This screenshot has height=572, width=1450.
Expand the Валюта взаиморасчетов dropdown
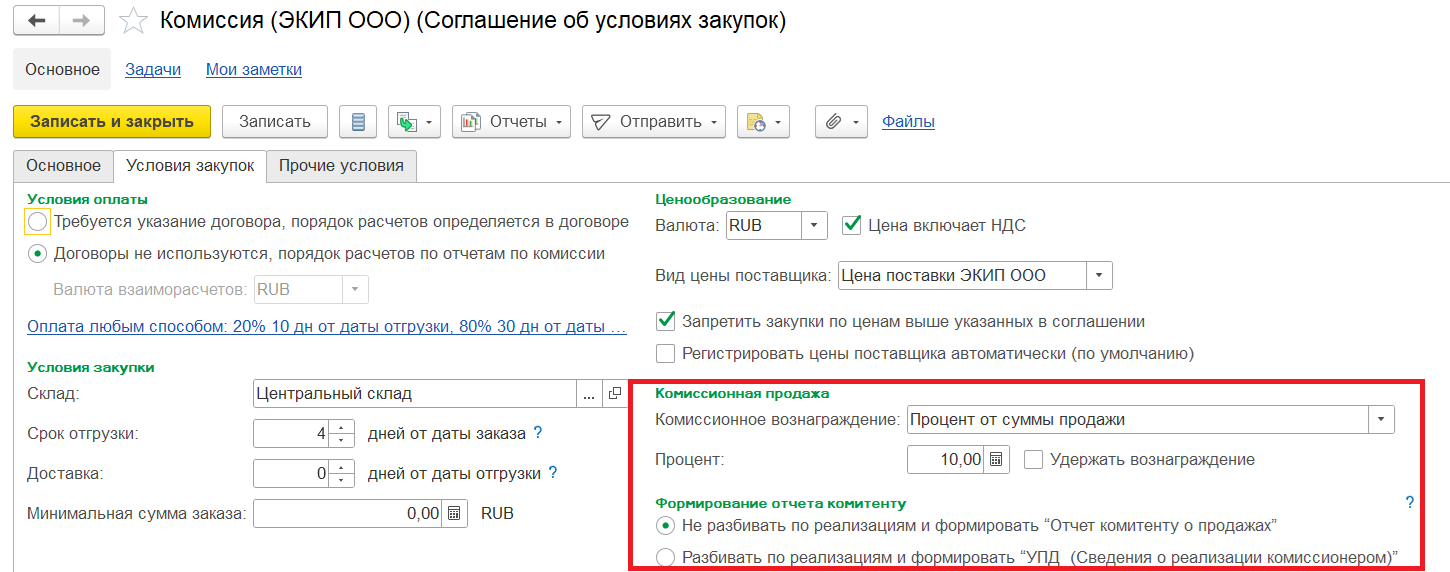[356, 290]
